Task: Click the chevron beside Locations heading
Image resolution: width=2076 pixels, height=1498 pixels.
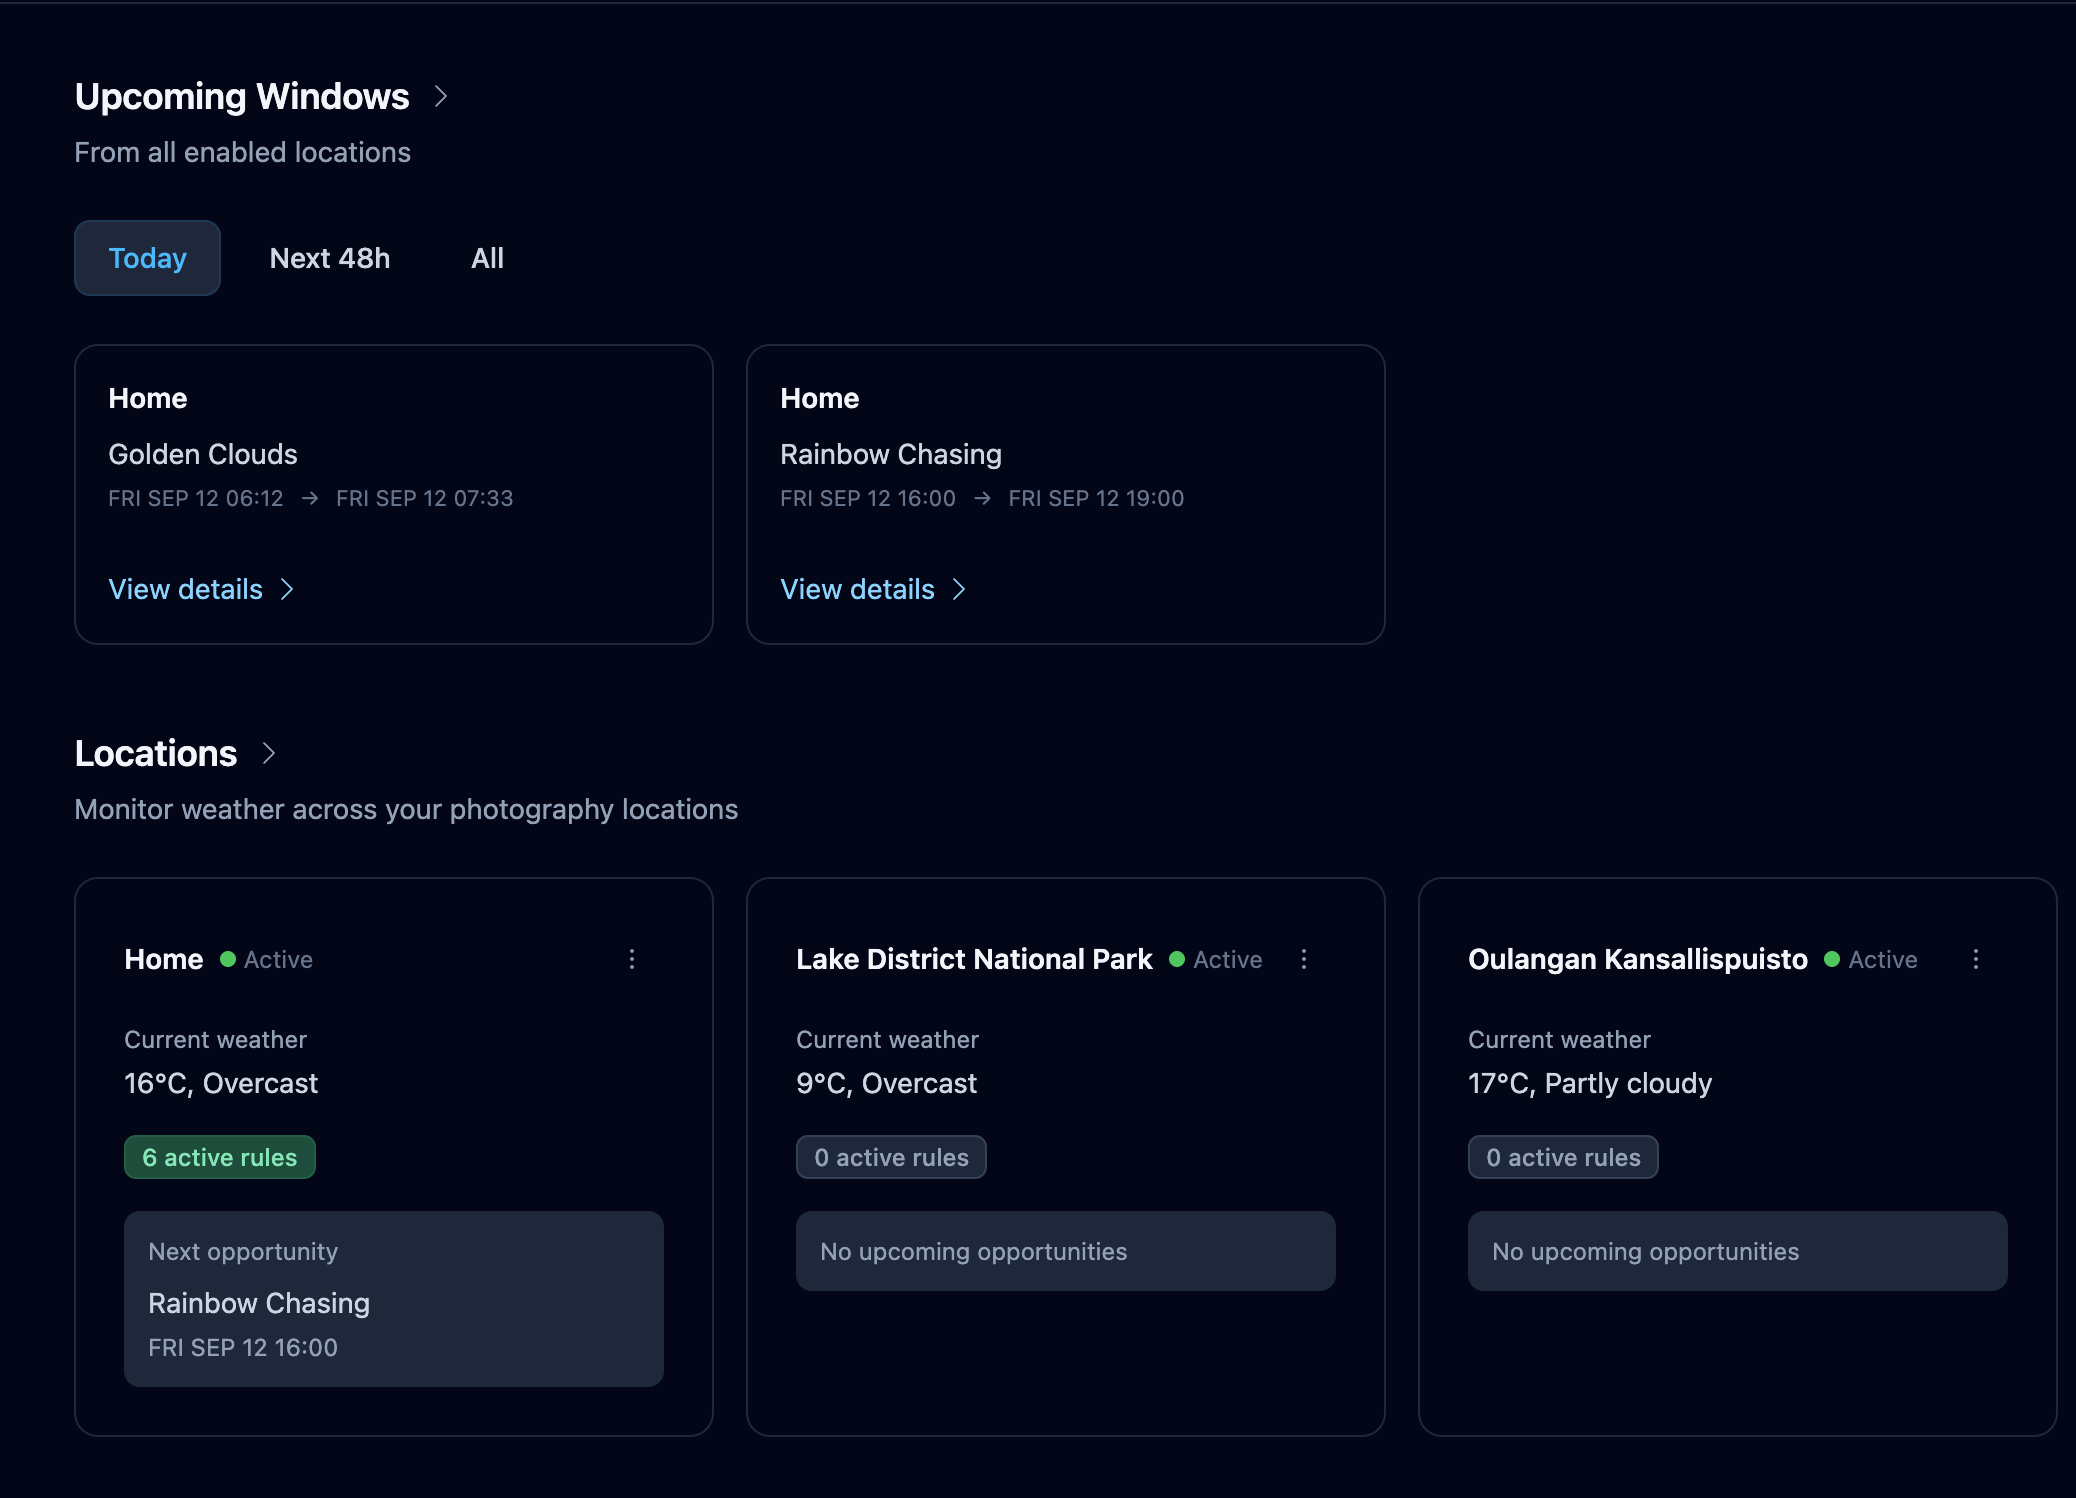Action: click(x=268, y=753)
